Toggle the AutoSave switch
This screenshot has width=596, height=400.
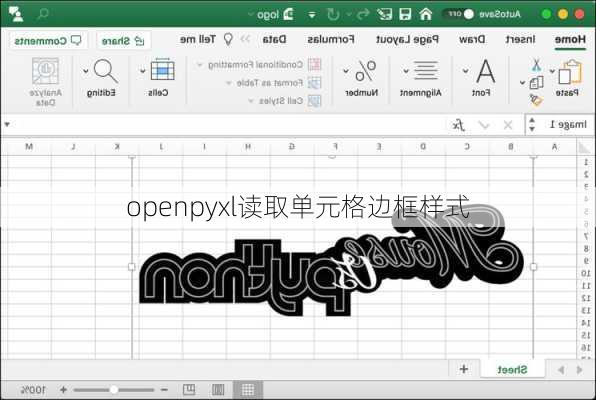pyautogui.click(x=458, y=14)
